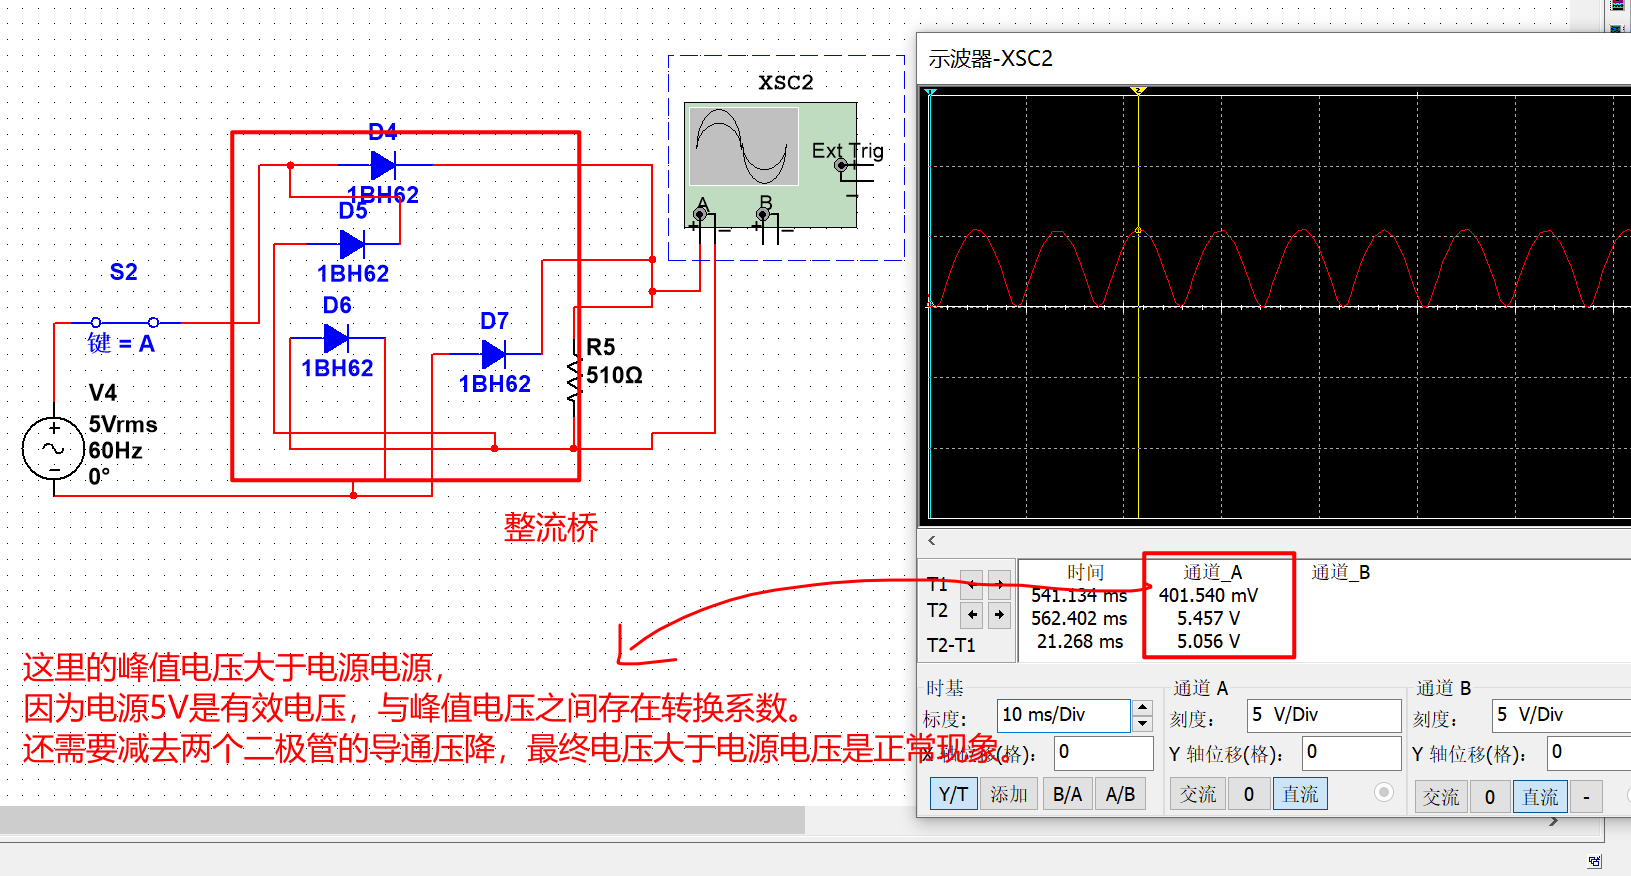
Task: Click the 键 = A switch key label
Action: pos(121,344)
